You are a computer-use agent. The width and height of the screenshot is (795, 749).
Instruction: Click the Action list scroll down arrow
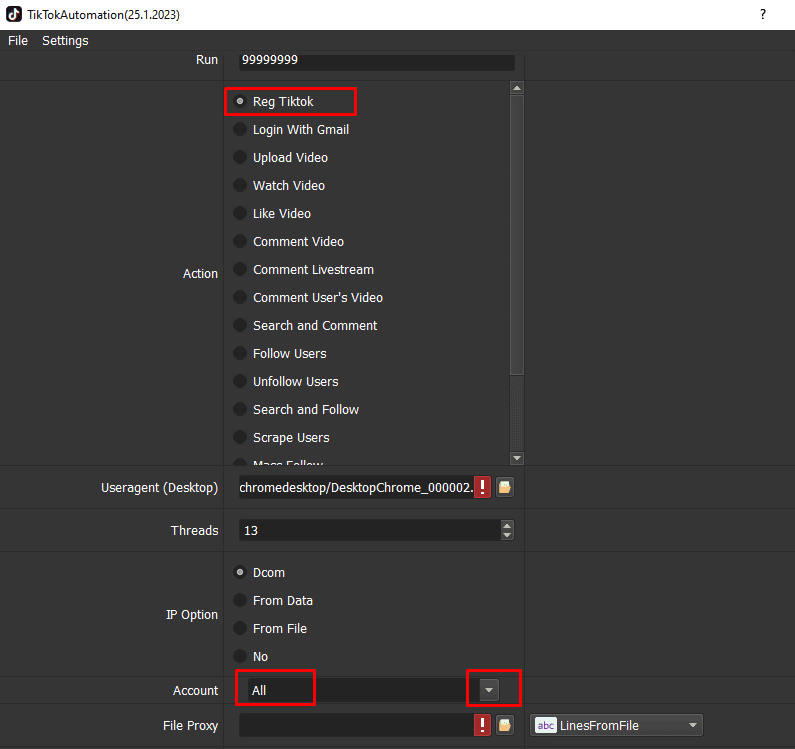pyautogui.click(x=517, y=458)
